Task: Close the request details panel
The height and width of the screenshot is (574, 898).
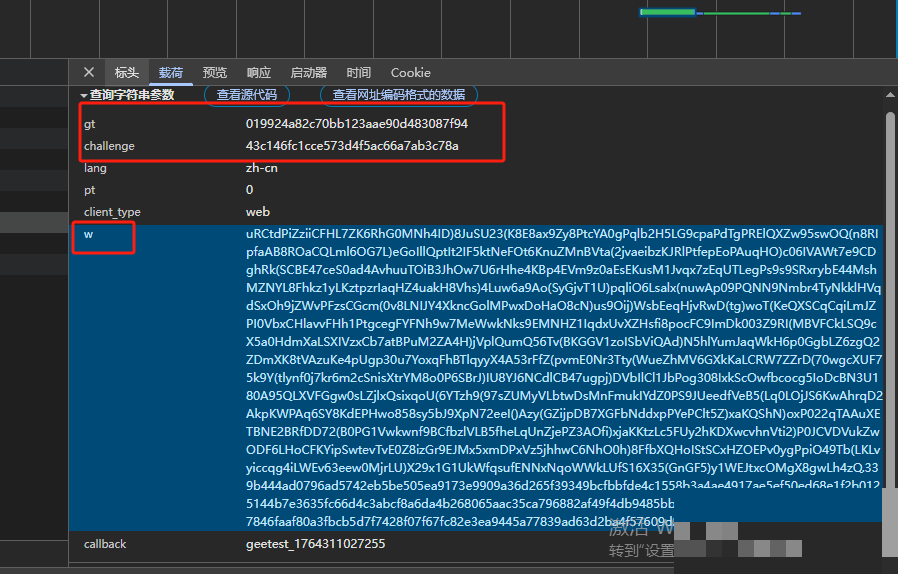Action: coord(89,72)
